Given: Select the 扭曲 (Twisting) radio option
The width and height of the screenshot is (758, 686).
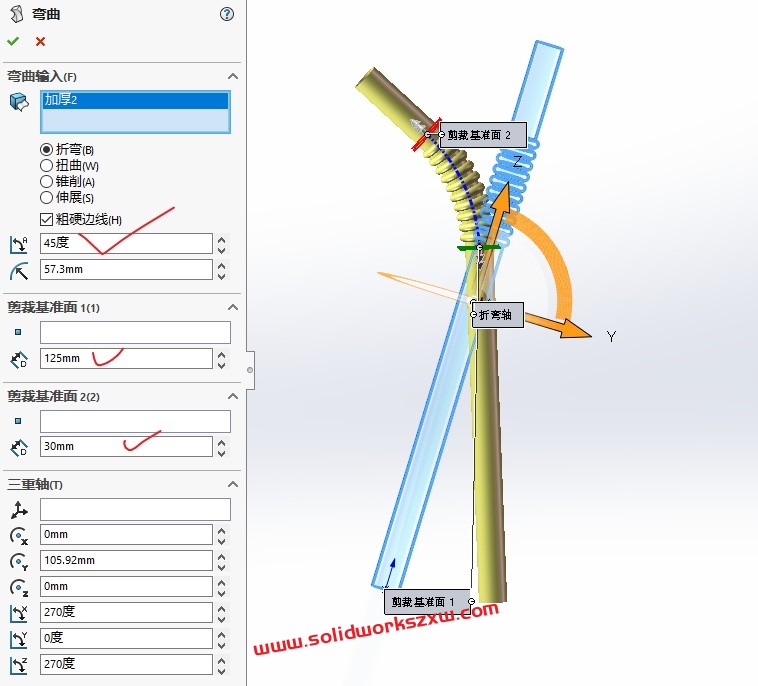Looking at the screenshot, I should pos(46,165).
